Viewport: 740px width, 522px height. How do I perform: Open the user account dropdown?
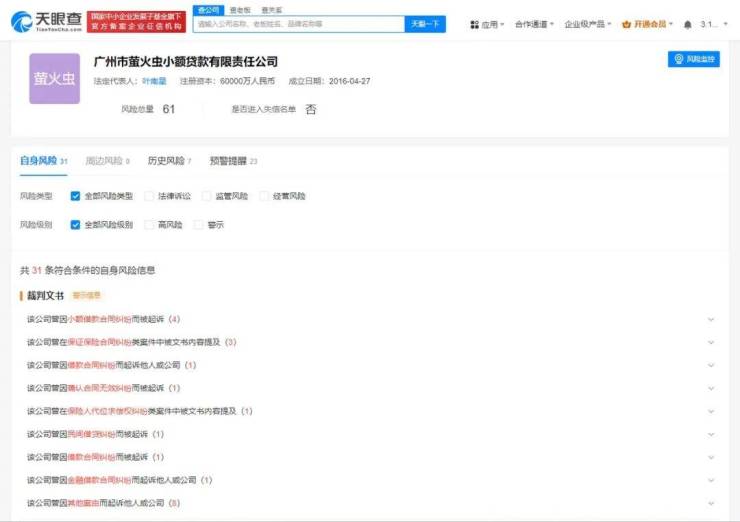[714, 24]
